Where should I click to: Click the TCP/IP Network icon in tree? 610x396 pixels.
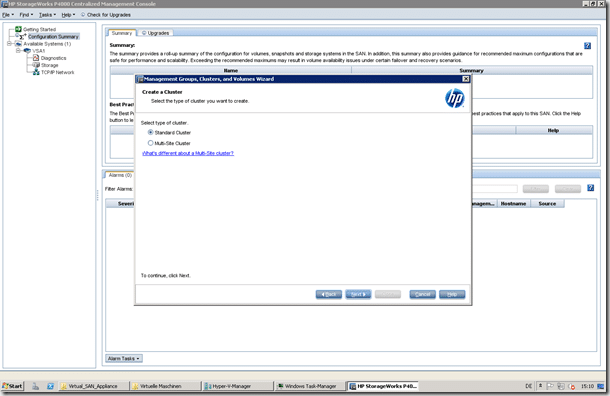point(36,72)
